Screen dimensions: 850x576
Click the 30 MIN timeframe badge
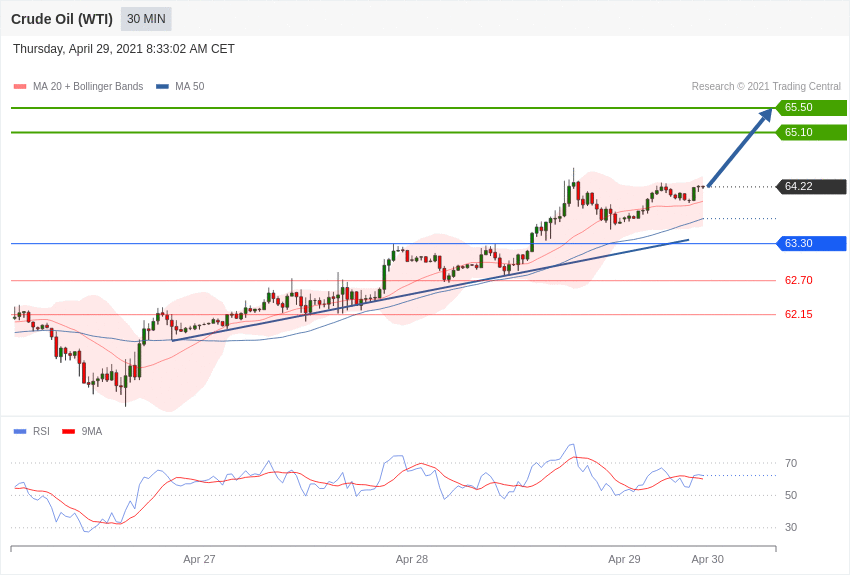click(x=146, y=19)
